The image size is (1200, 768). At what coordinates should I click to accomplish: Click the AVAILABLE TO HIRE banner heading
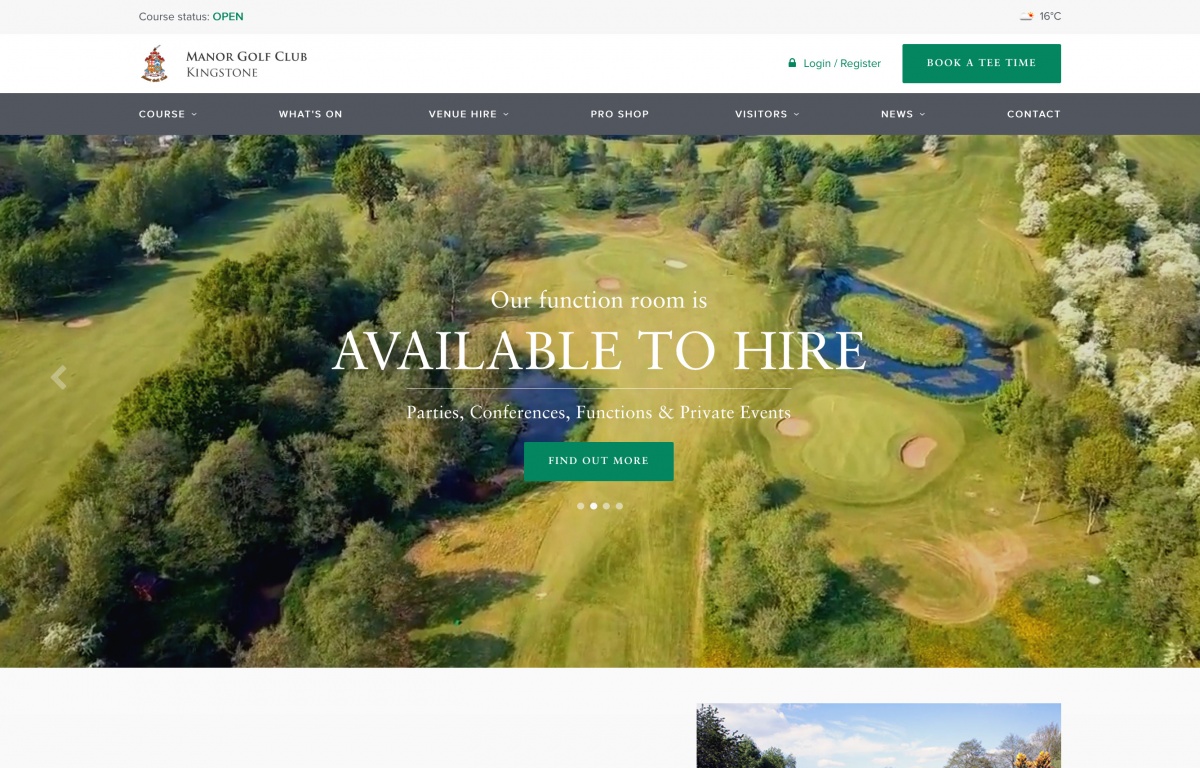click(597, 350)
